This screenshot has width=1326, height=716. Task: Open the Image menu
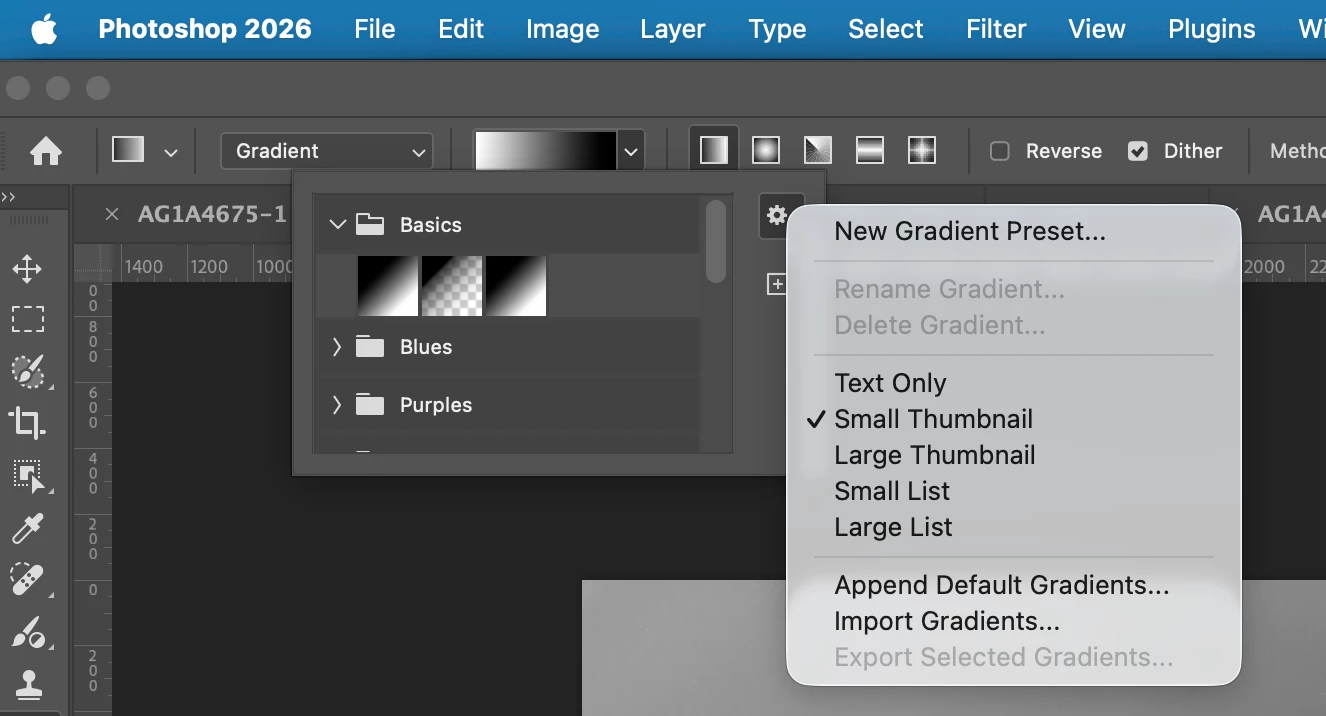point(563,29)
